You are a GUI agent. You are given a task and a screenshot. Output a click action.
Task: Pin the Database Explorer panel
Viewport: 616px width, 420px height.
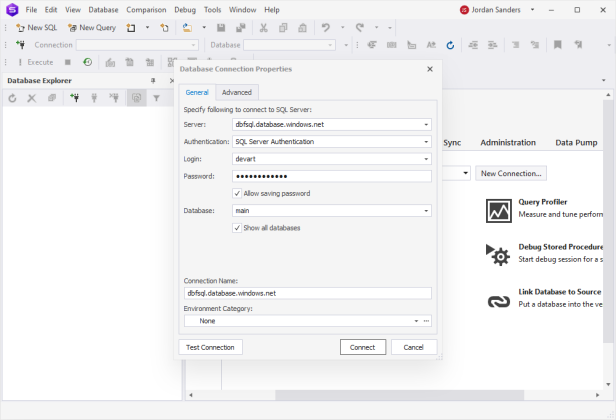(153, 80)
